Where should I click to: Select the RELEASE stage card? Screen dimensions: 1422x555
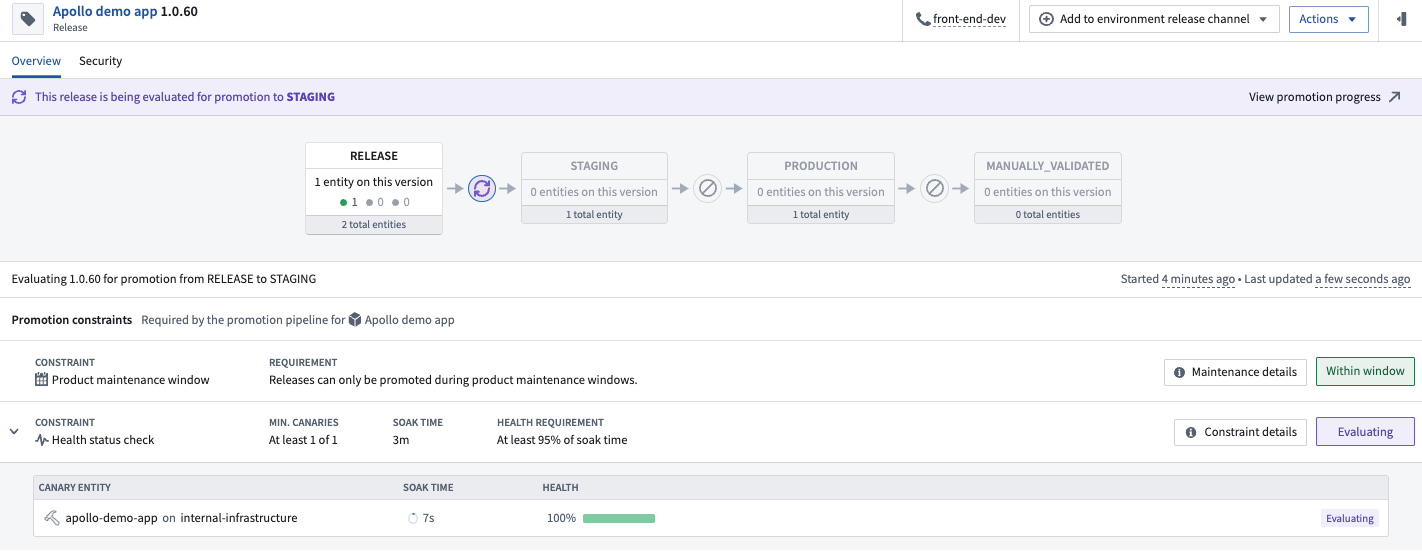tap(374, 188)
